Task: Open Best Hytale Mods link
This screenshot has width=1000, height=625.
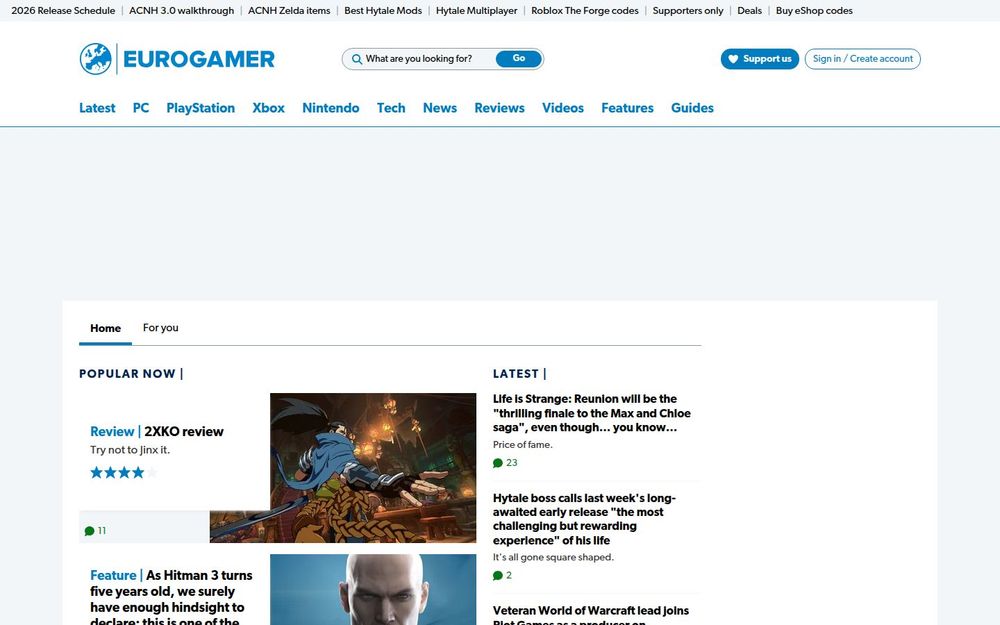Action: coord(383,10)
